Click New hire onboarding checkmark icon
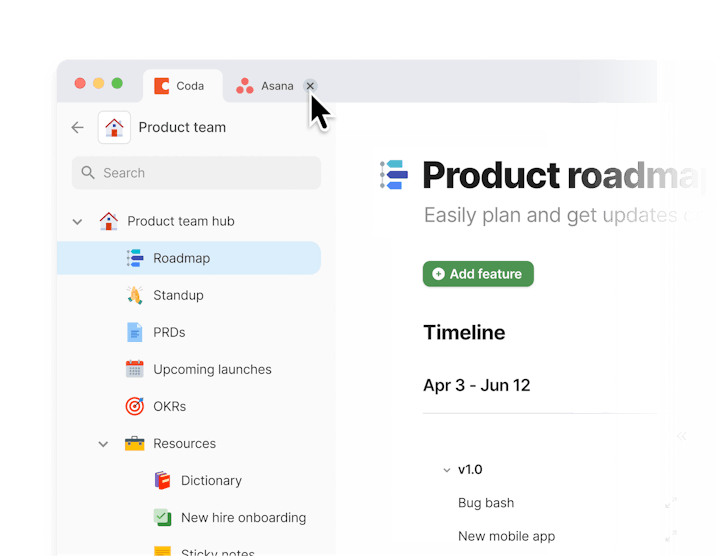The image size is (720, 557). [x=162, y=517]
